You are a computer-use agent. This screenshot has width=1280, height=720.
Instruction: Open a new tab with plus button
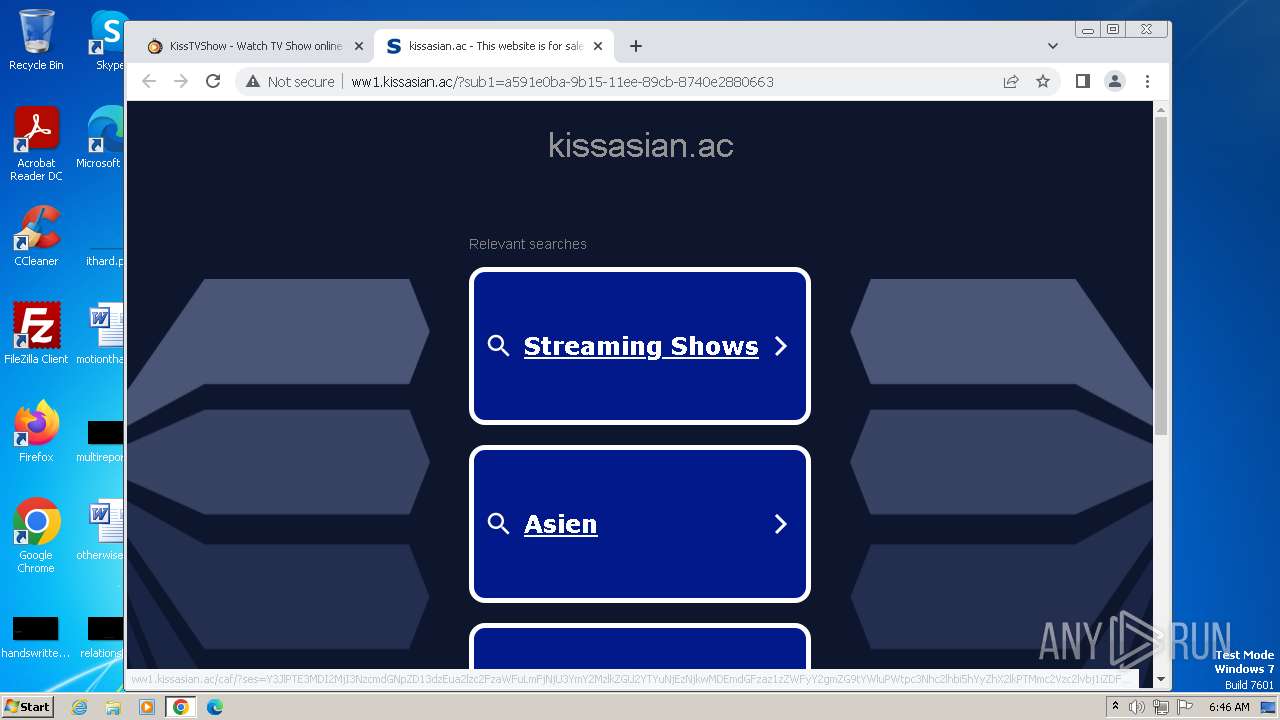tap(635, 46)
